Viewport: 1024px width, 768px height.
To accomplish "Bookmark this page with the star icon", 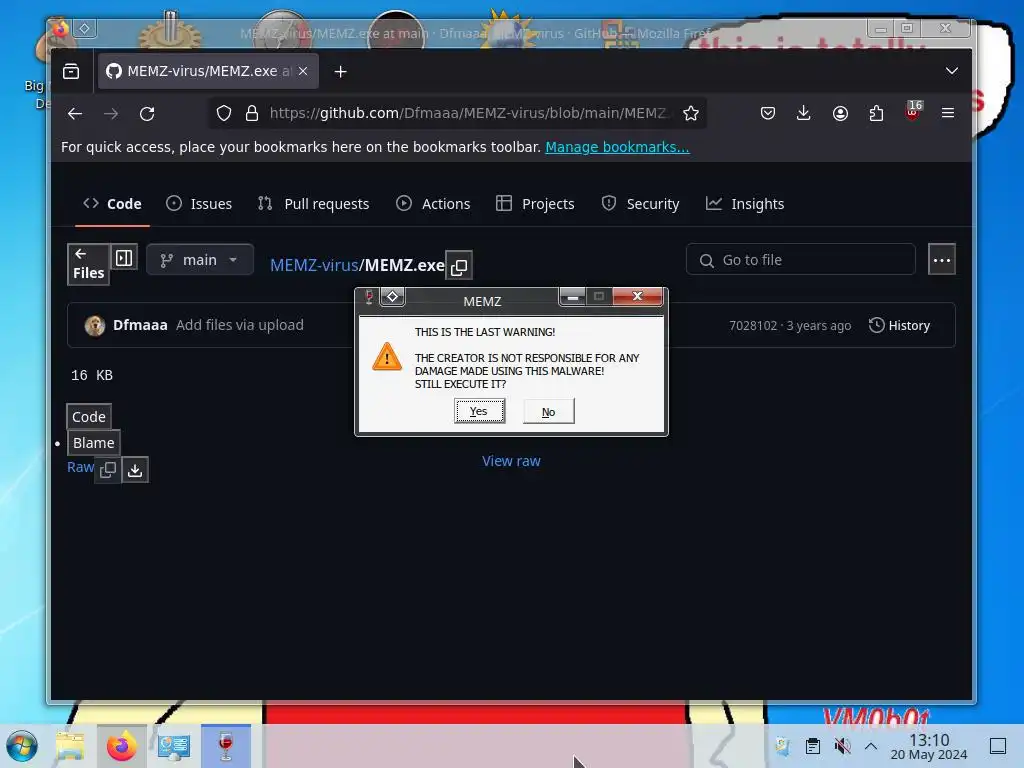I will [x=691, y=114].
